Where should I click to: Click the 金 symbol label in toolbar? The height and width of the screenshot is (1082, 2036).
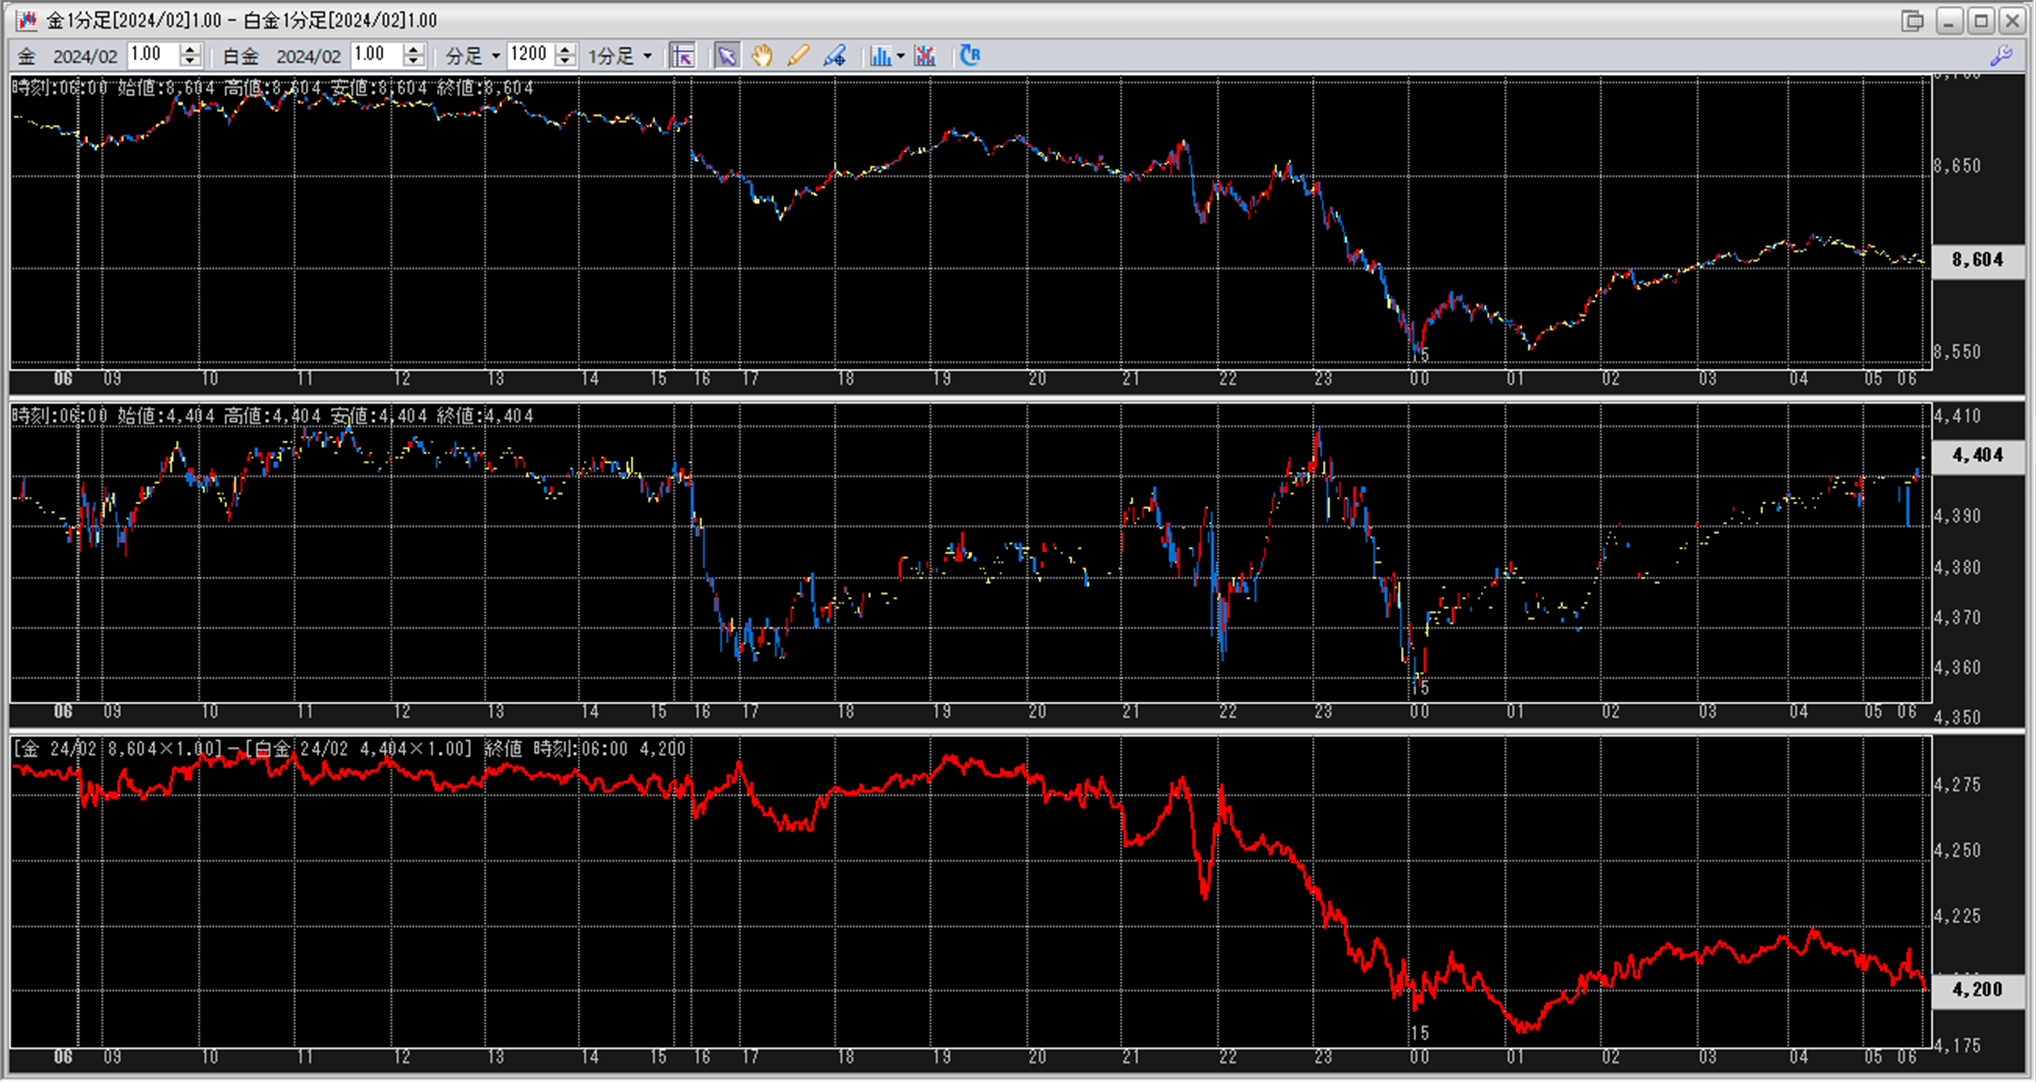(x=27, y=56)
